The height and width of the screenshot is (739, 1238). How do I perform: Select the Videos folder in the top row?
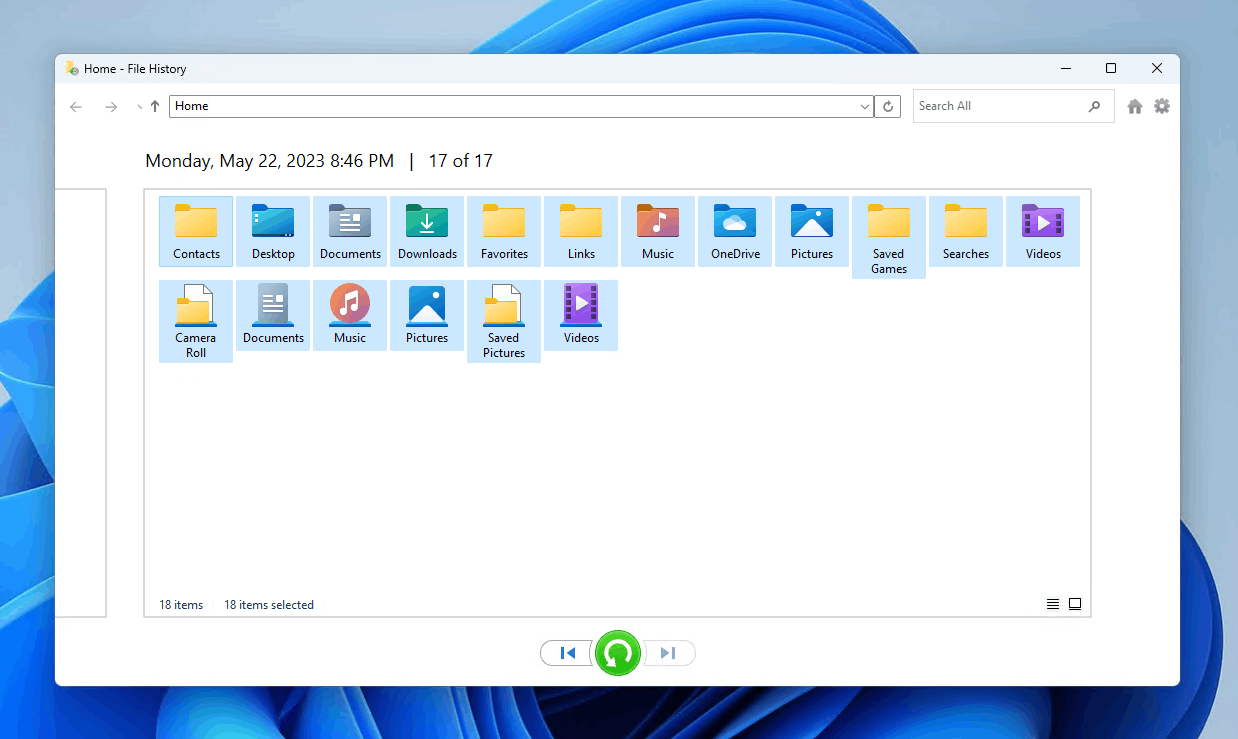point(1043,231)
